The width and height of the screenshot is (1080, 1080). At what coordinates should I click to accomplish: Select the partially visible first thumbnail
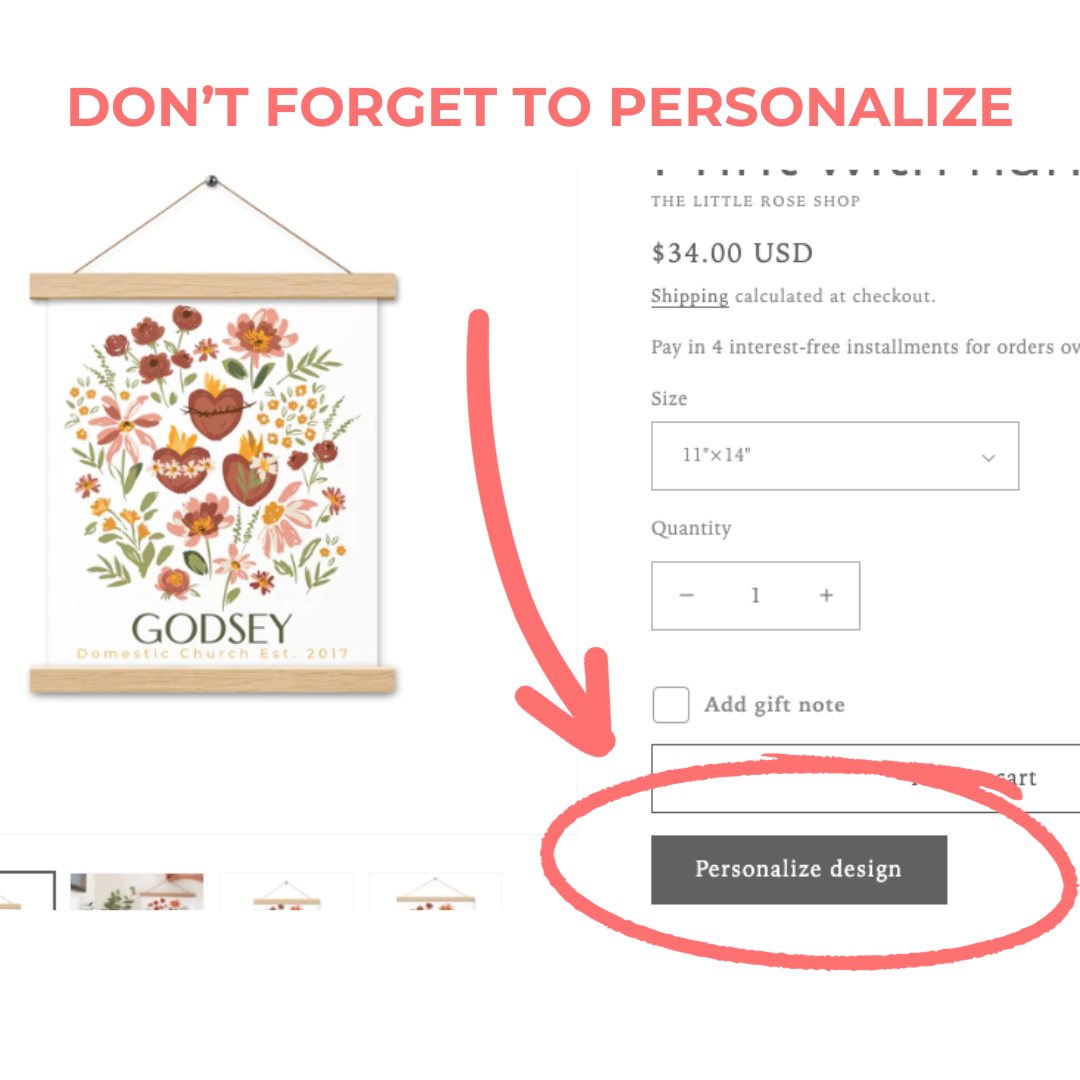click(28, 891)
